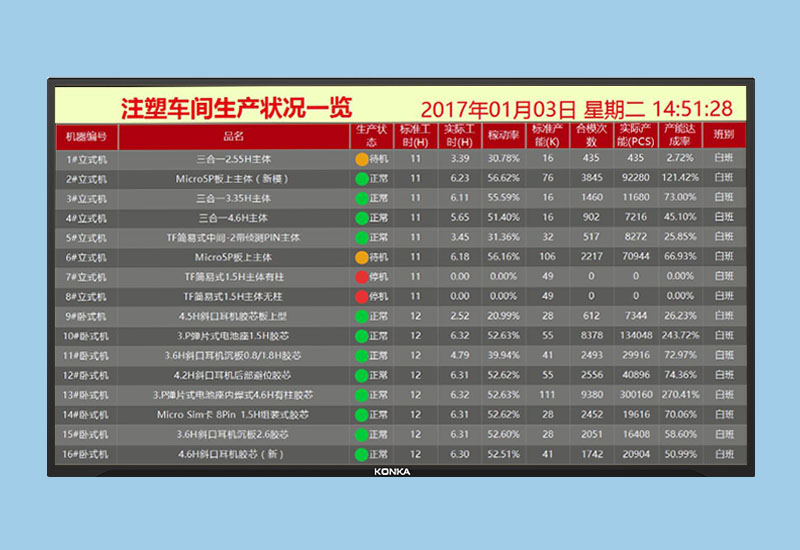Select the 机器编号 column header
This screenshot has height=550, width=800.
(x=86, y=136)
